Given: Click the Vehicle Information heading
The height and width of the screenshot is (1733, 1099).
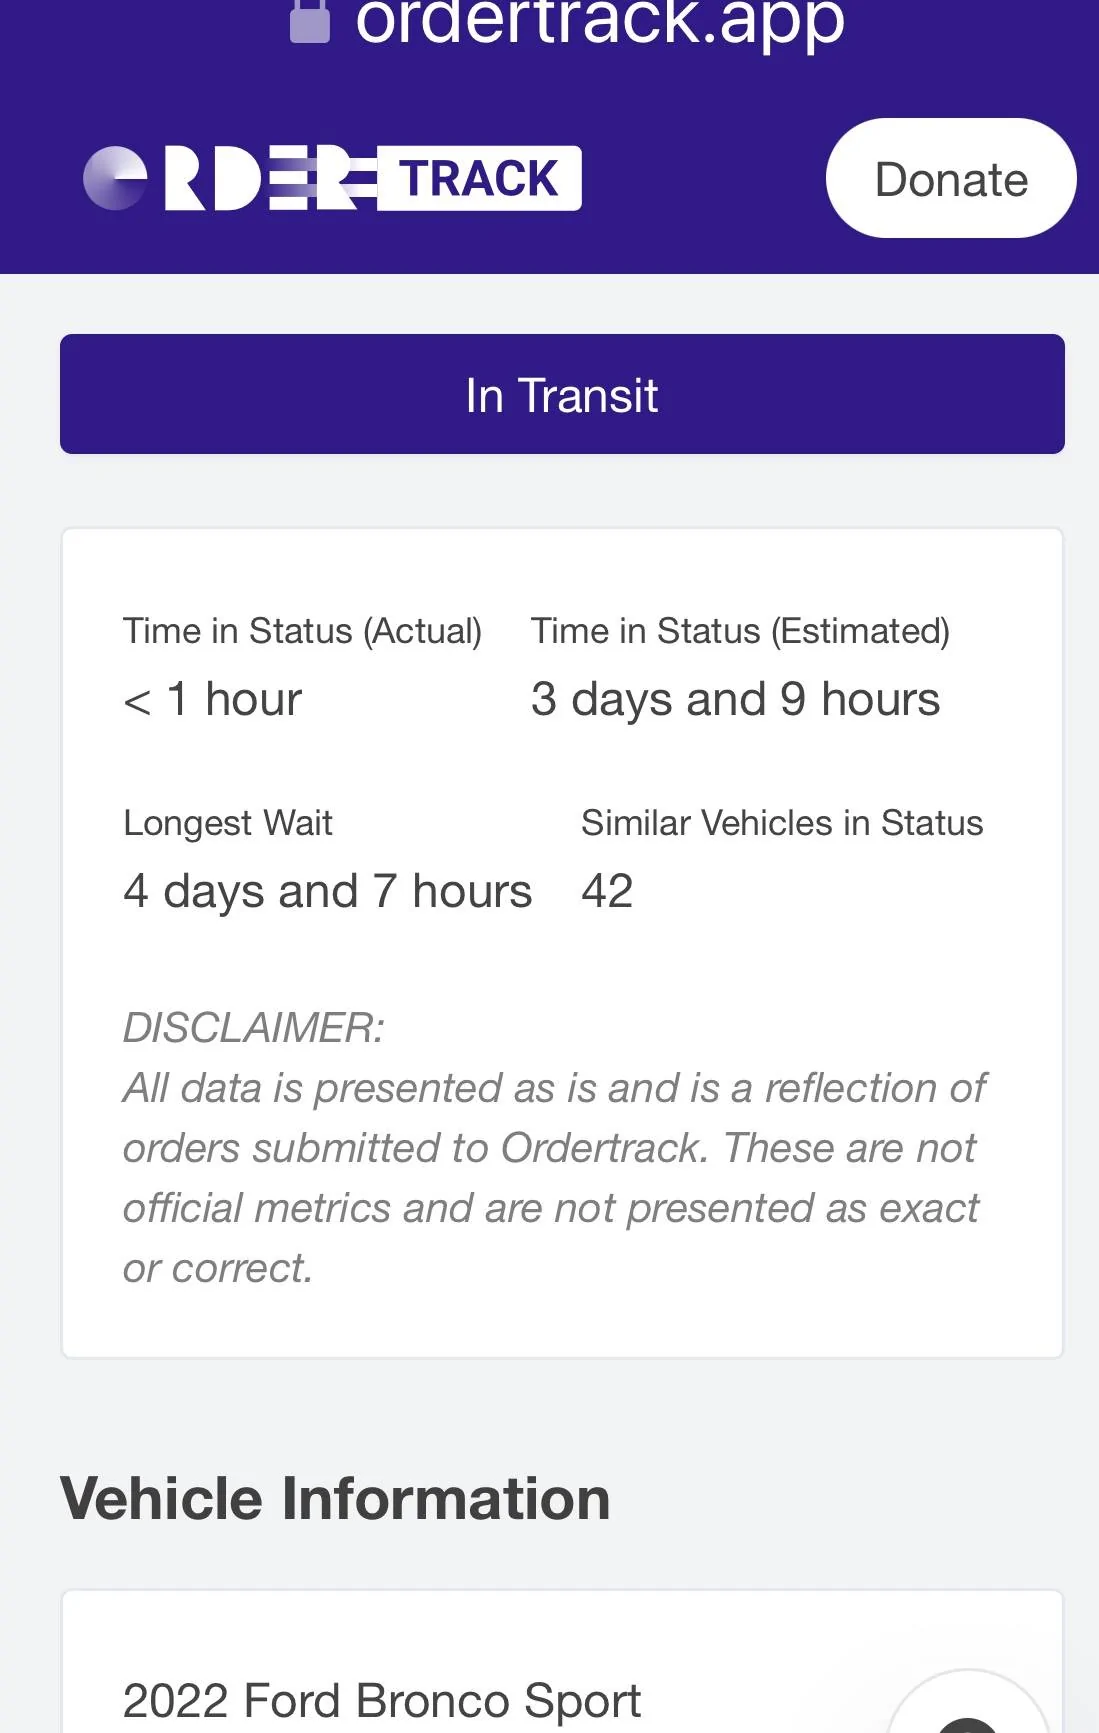Looking at the screenshot, I should [x=335, y=1499].
